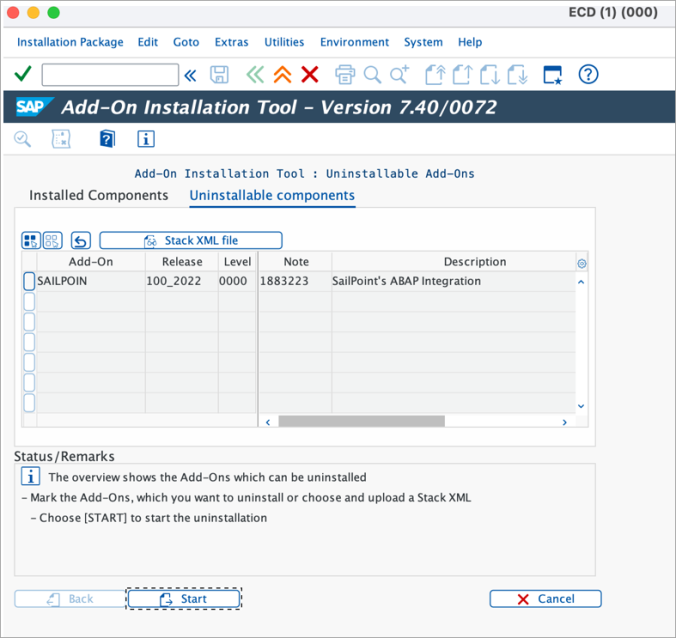Click the table scroll-up arrow
Image resolution: width=676 pixels, height=638 pixels.
[x=581, y=282]
